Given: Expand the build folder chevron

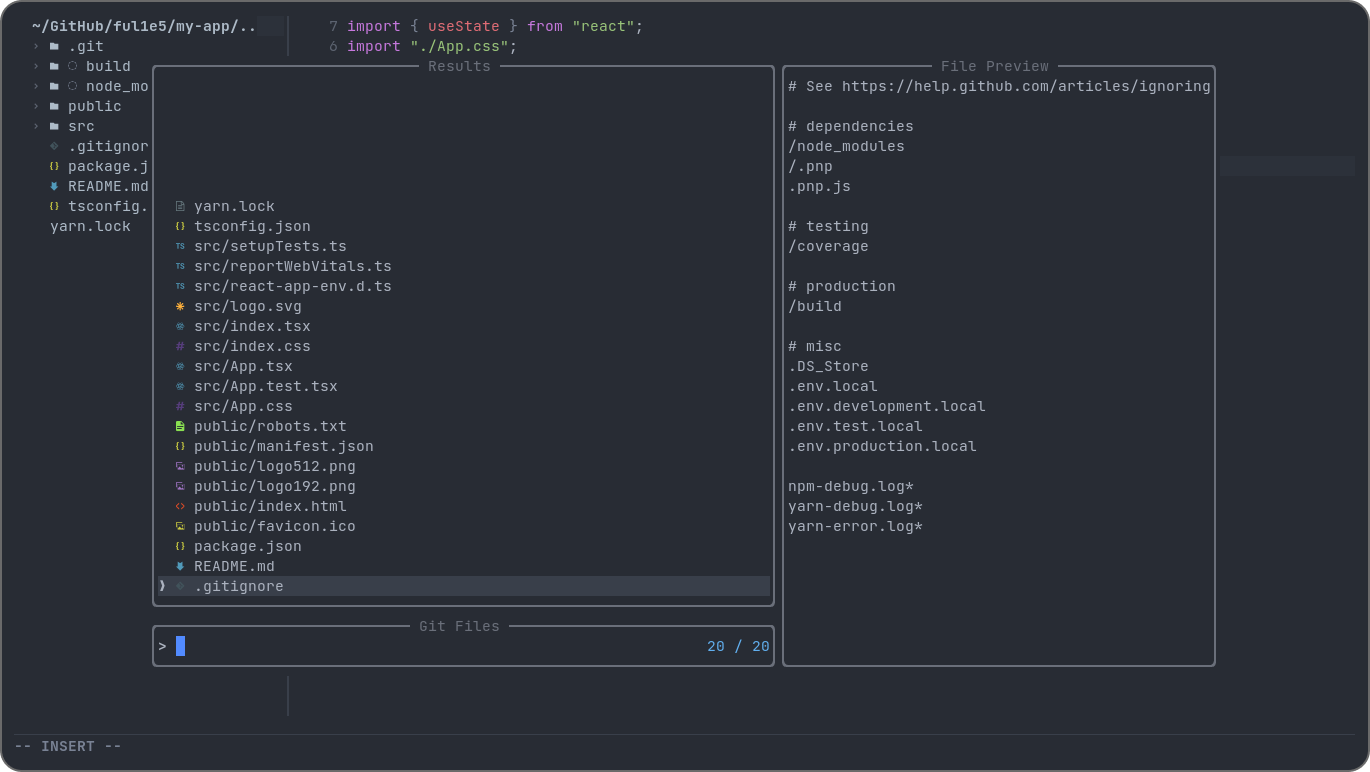Looking at the screenshot, I should pyautogui.click(x=36, y=66).
